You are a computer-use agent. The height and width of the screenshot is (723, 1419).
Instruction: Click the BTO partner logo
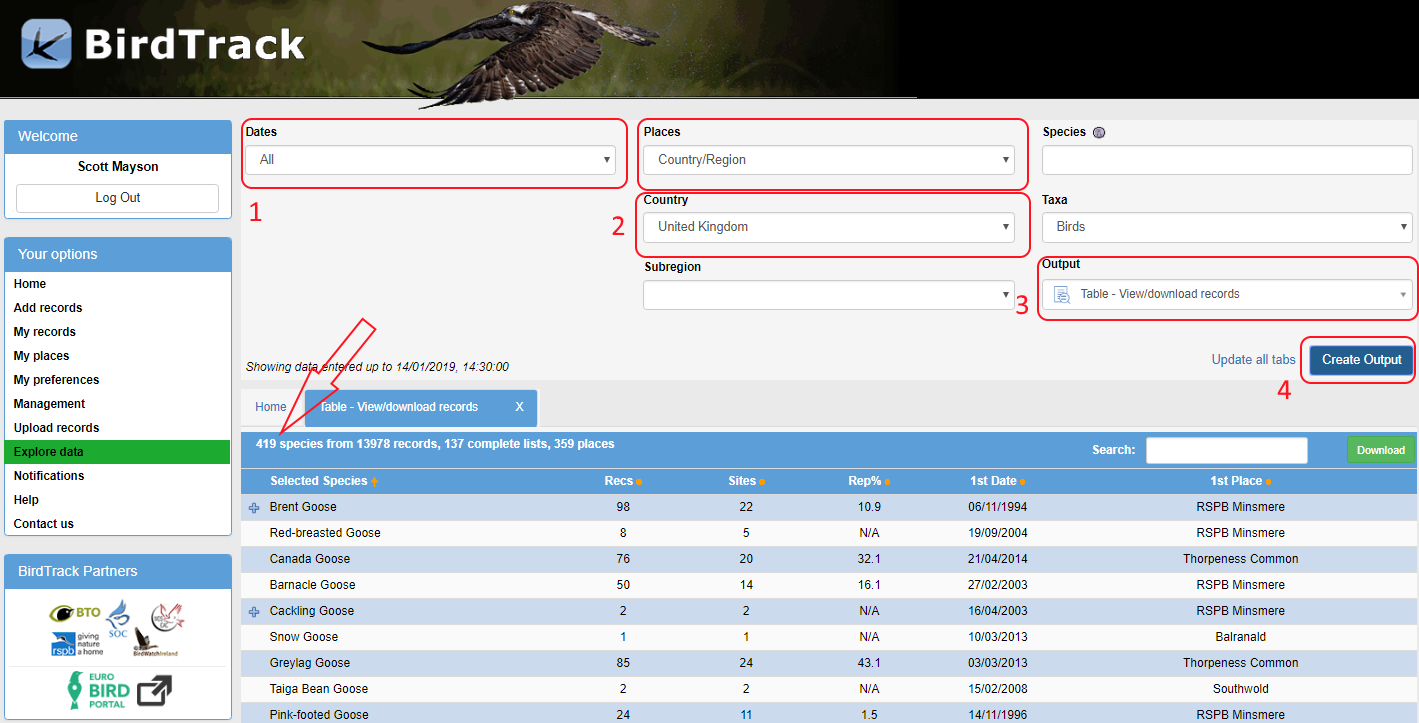(74, 613)
